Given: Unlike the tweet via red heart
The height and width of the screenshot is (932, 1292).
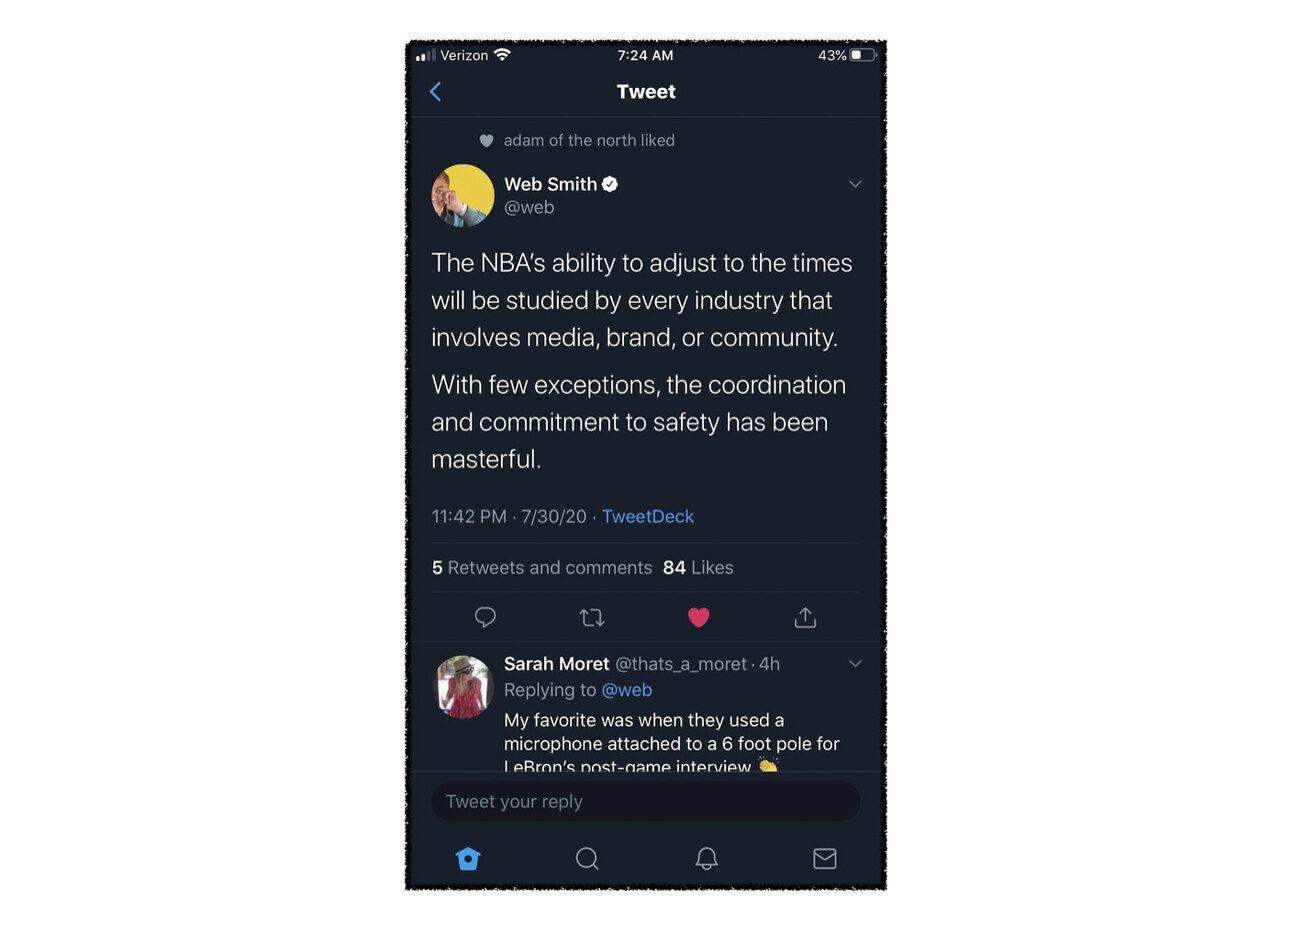Looking at the screenshot, I should pos(699,617).
